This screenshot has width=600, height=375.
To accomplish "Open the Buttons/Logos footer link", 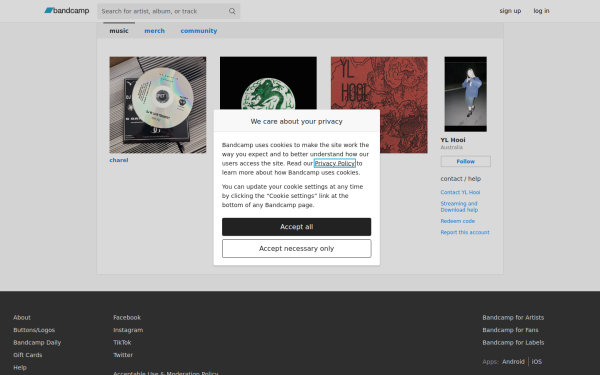I will (x=34, y=330).
